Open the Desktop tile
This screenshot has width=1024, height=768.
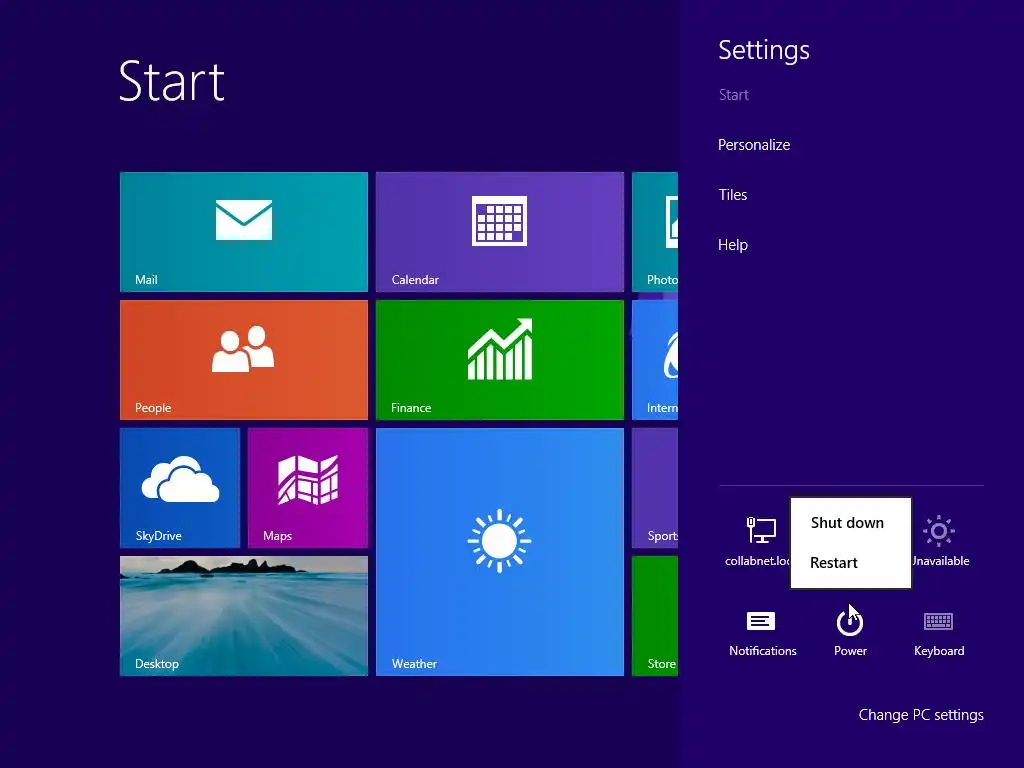[x=244, y=616]
